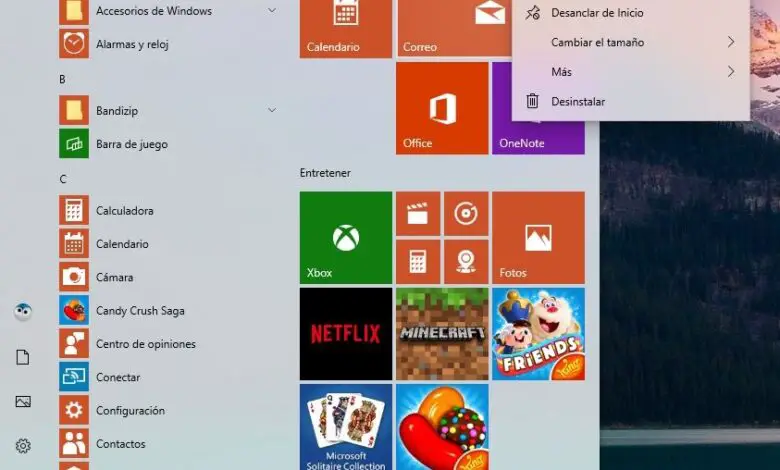Launch the Minecraft tile
The width and height of the screenshot is (780, 470).
click(442, 334)
